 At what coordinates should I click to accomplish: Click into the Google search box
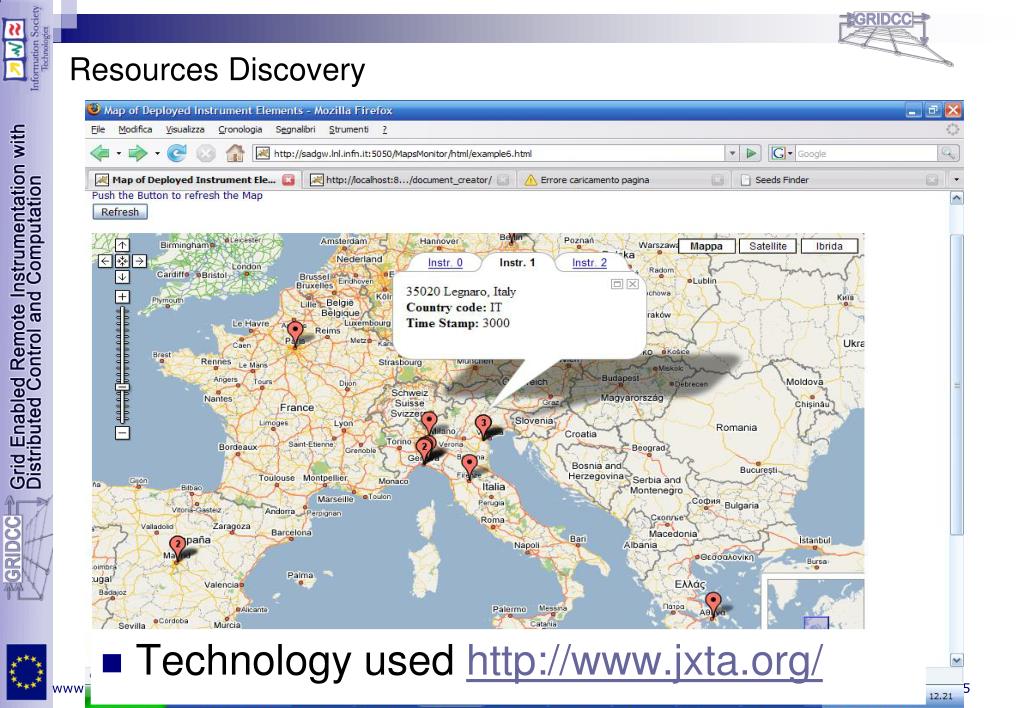(x=866, y=153)
